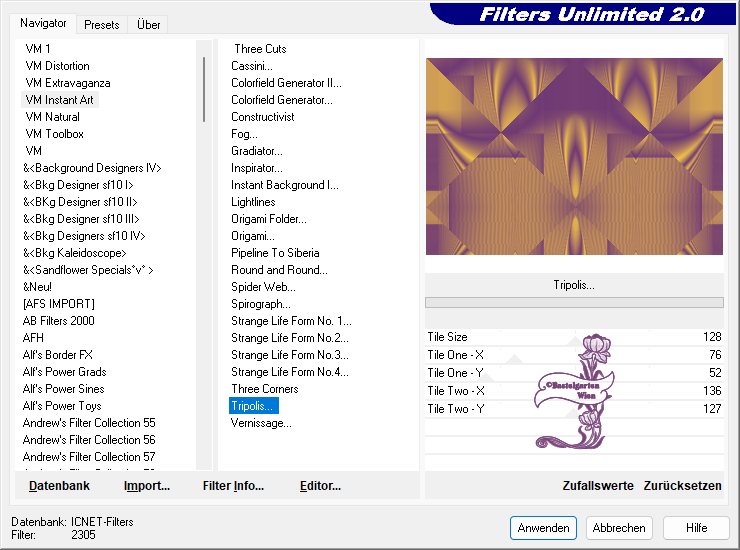This screenshot has width=740, height=550.
Task: Select VM Natural category
Action: tap(52, 117)
